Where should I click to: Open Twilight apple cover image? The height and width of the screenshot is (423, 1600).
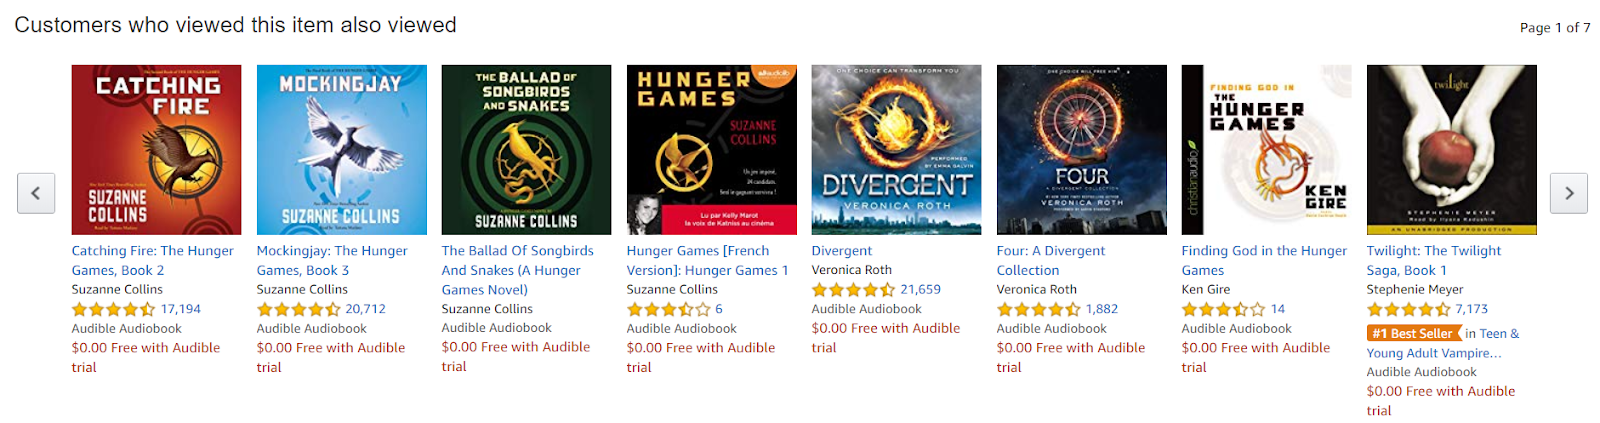tap(1452, 150)
